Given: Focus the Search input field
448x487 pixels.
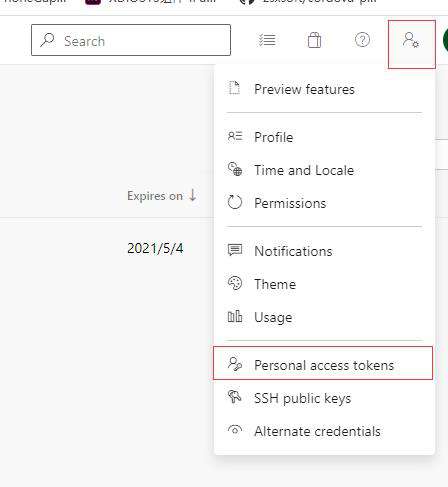Looking at the screenshot, I should (x=131, y=40).
